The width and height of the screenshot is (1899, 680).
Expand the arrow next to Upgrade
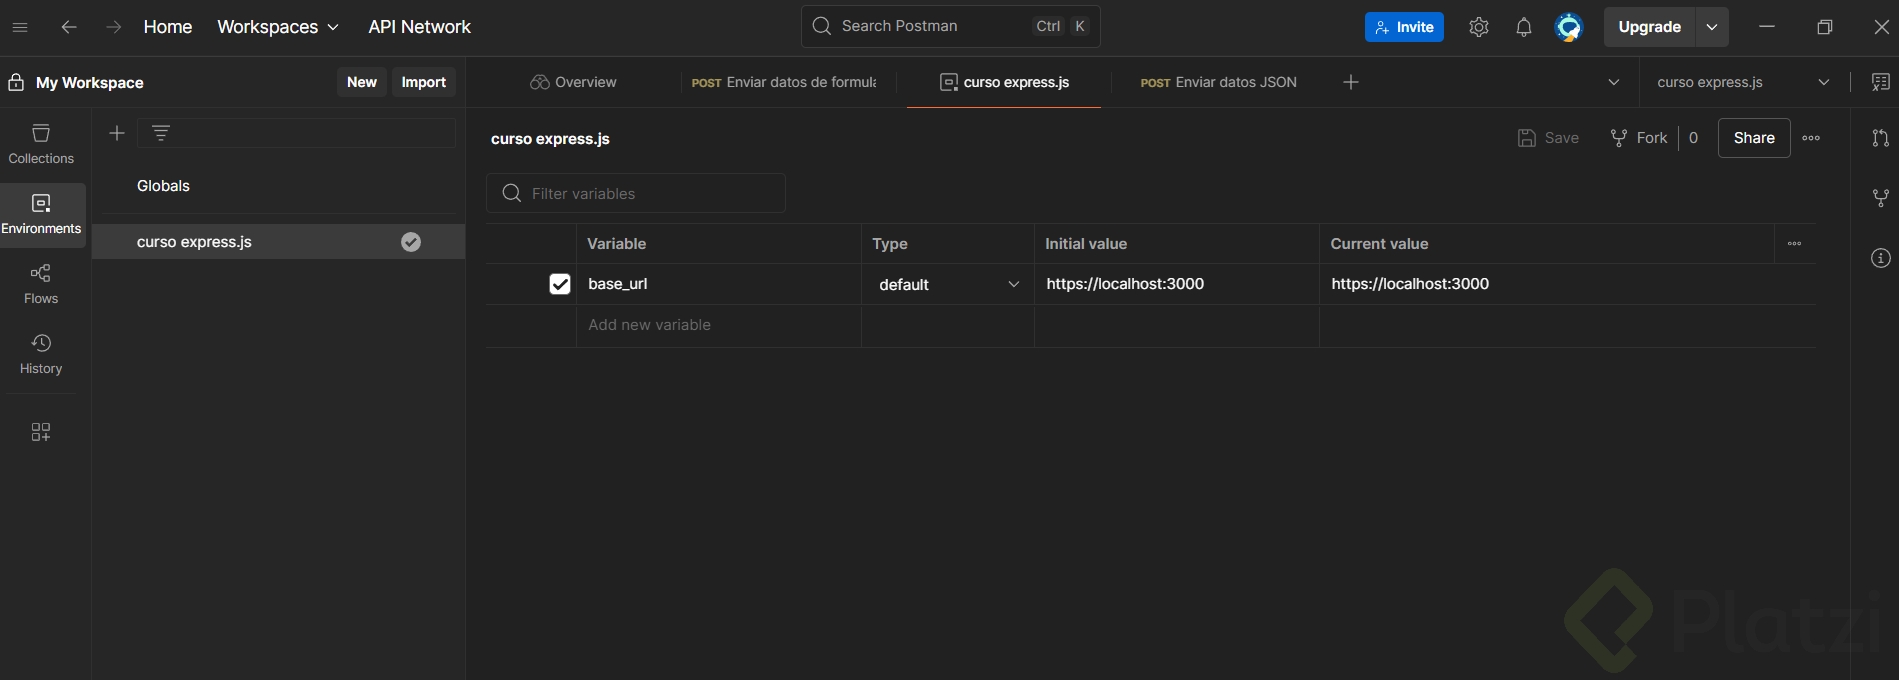(x=1712, y=27)
